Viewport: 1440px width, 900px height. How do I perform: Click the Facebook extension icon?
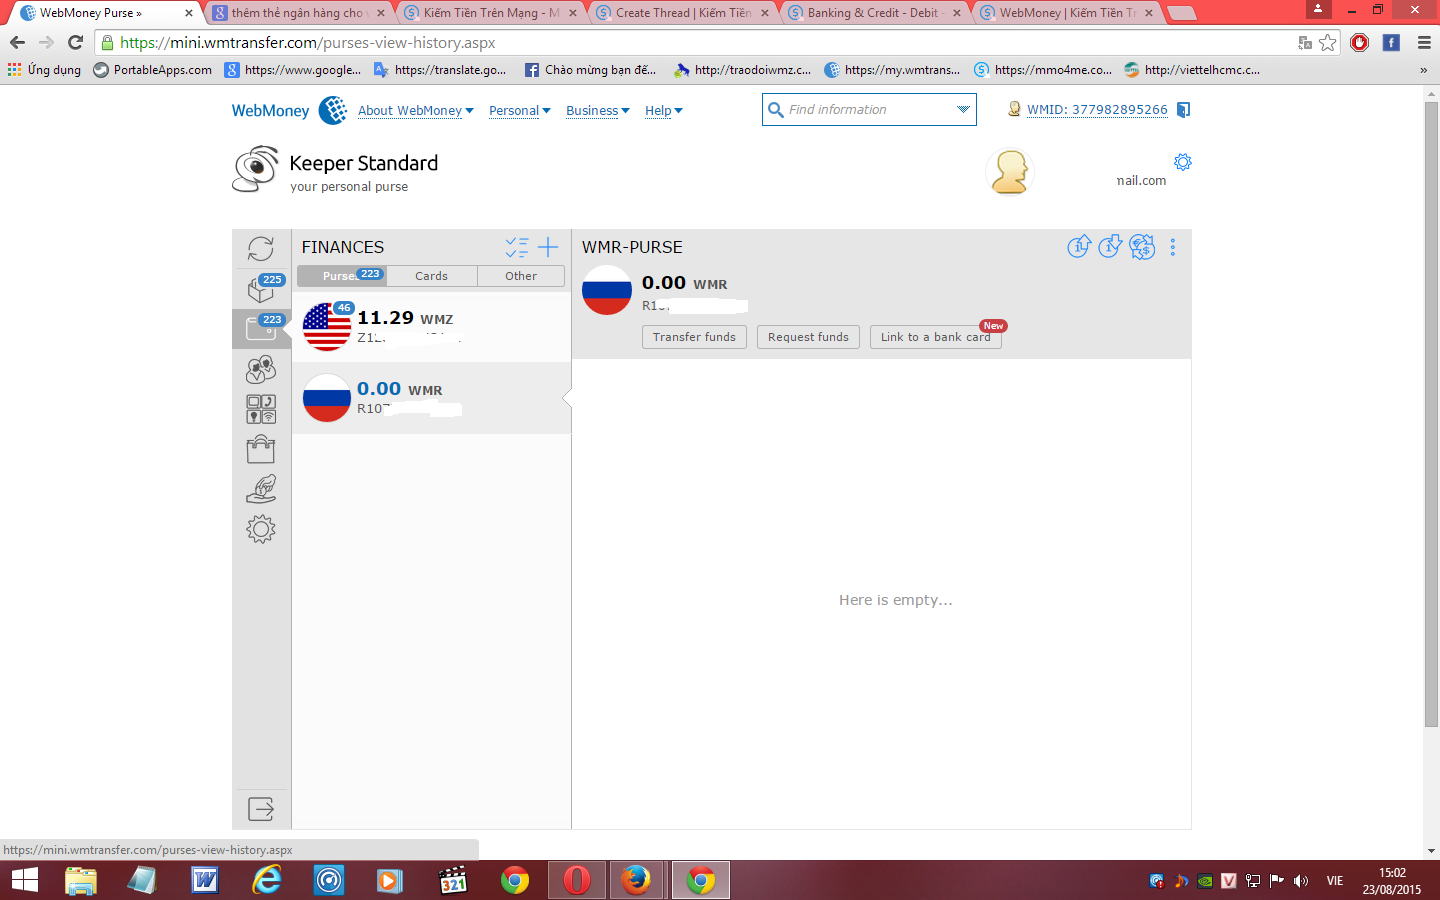point(1391,42)
